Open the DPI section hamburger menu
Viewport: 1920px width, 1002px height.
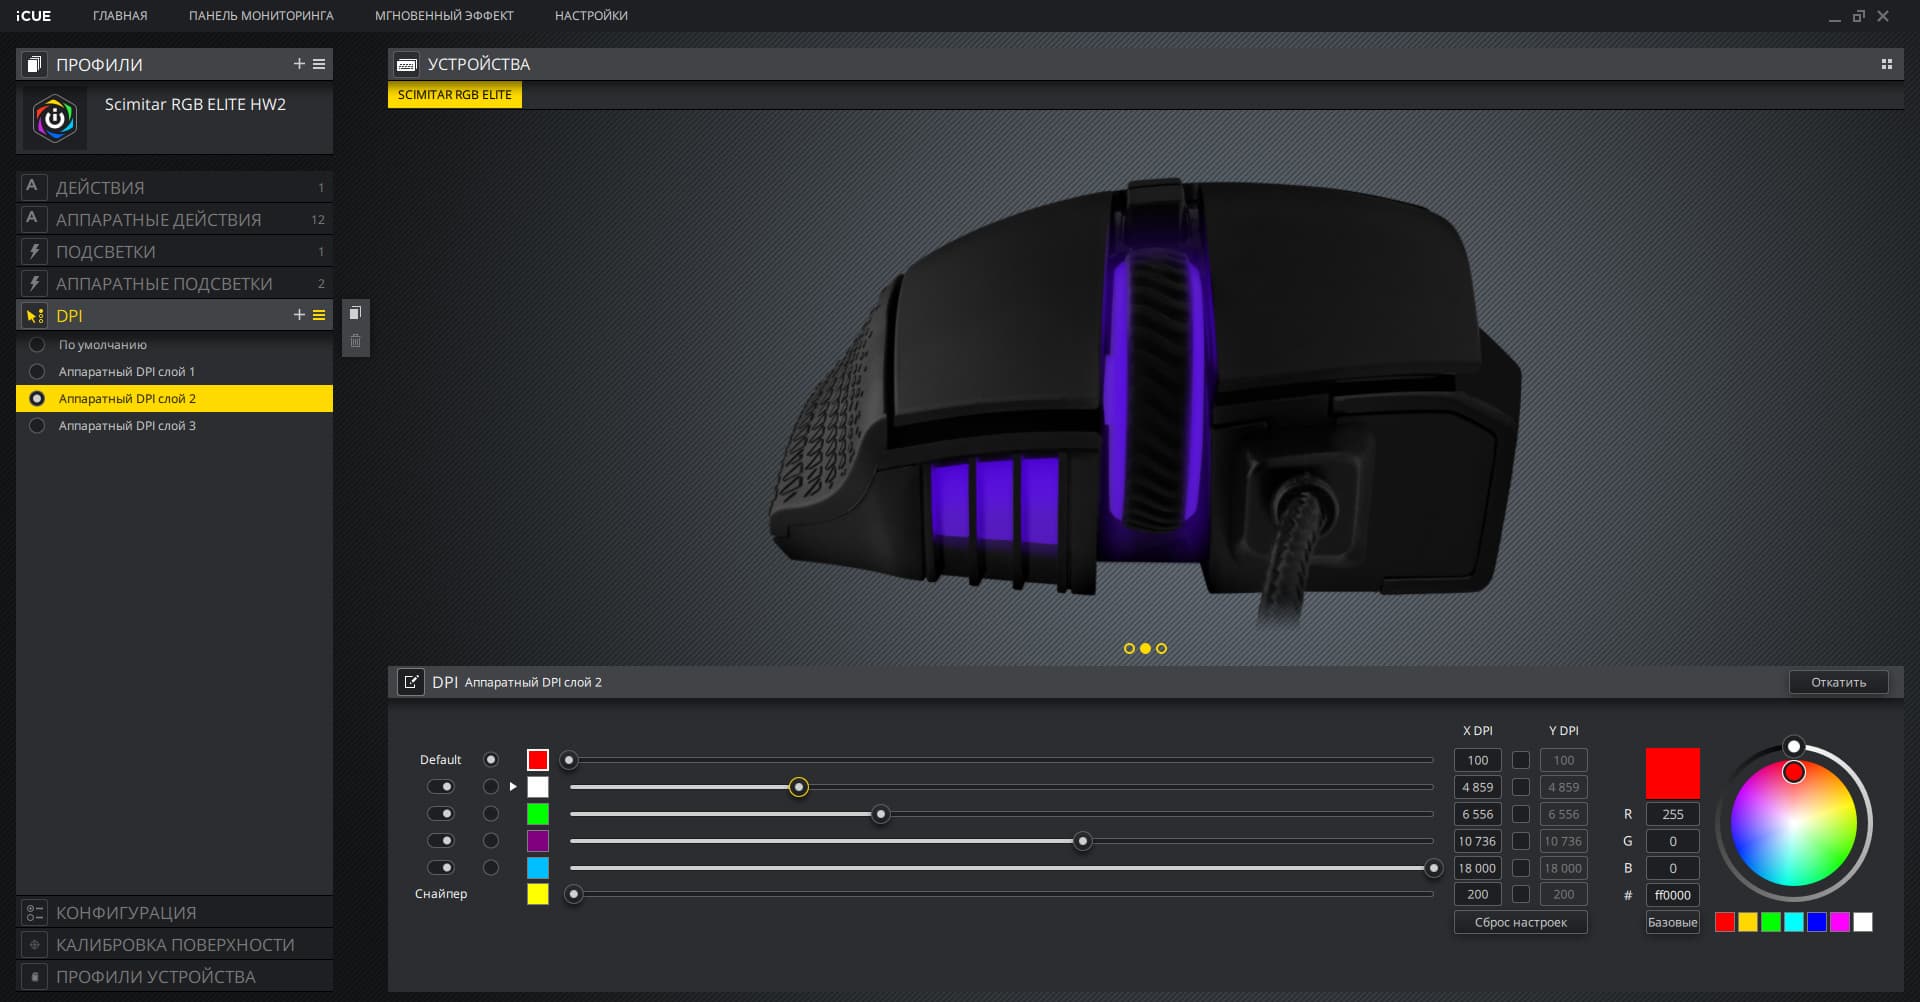coord(319,315)
